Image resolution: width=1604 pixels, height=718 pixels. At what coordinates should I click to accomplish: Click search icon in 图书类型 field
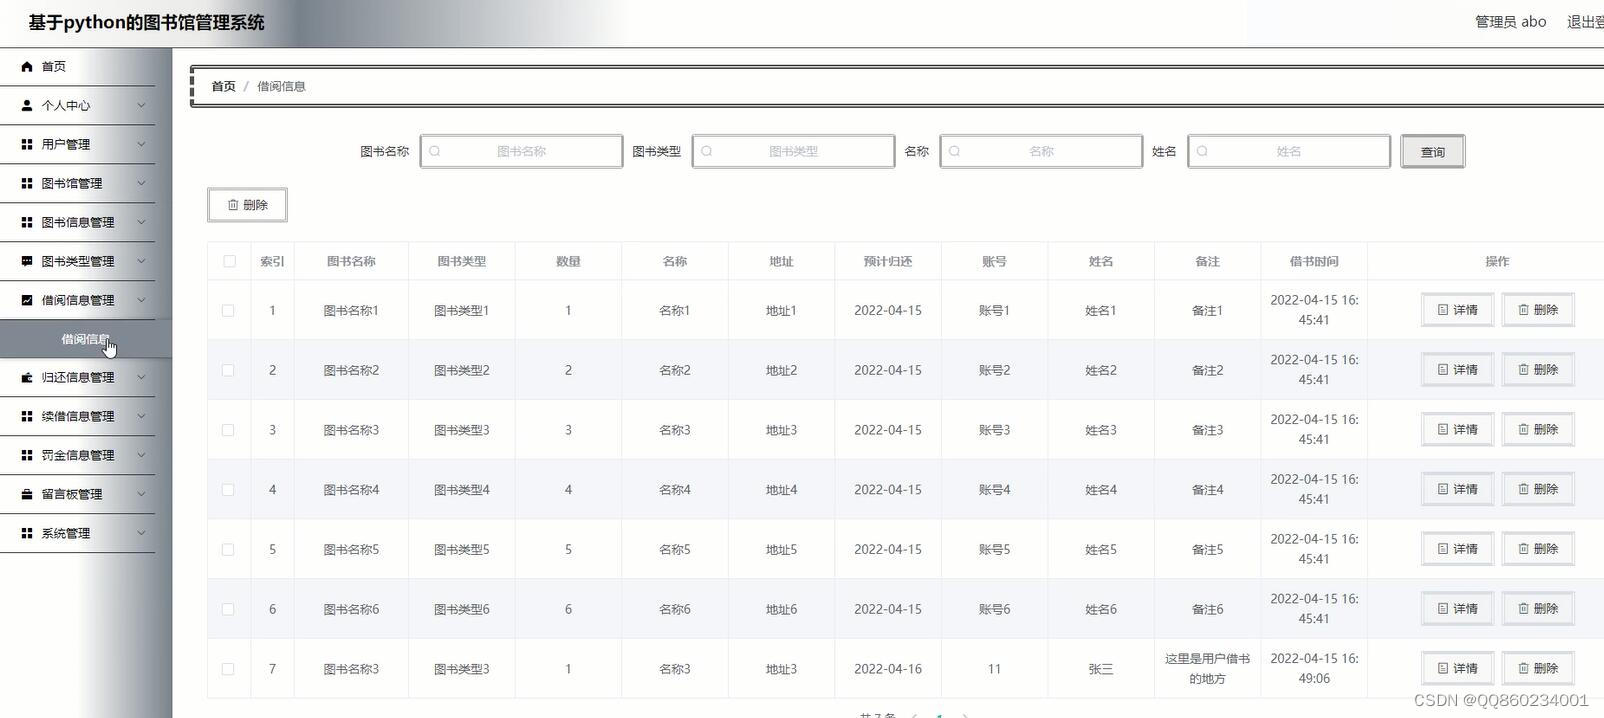pos(707,152)
